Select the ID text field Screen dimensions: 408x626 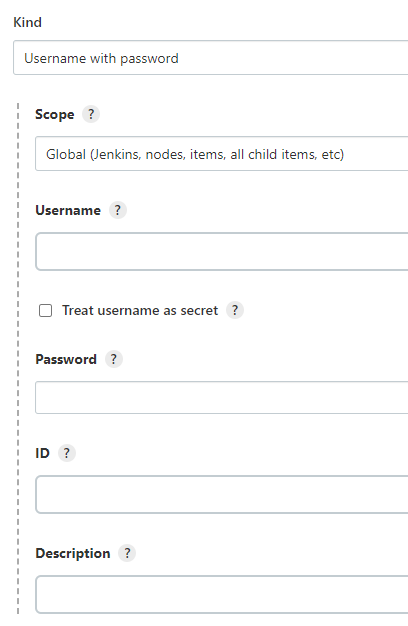click(222, 495)
